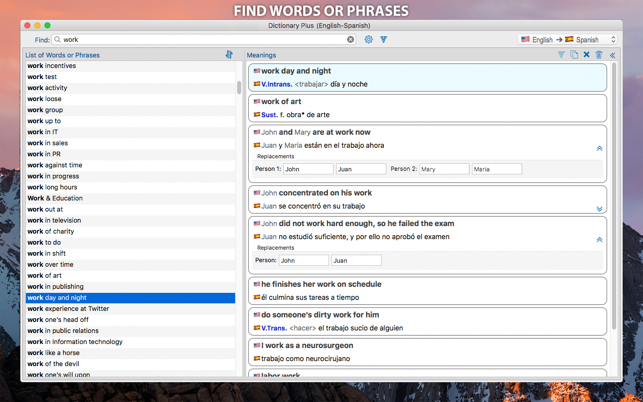Select 'work against time' in the list

[130, 165]
